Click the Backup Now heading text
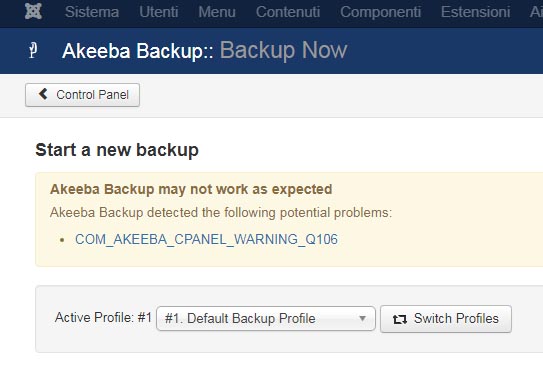Image resolution: width=543 pixels, height=368 pixels. pos(283,50)
